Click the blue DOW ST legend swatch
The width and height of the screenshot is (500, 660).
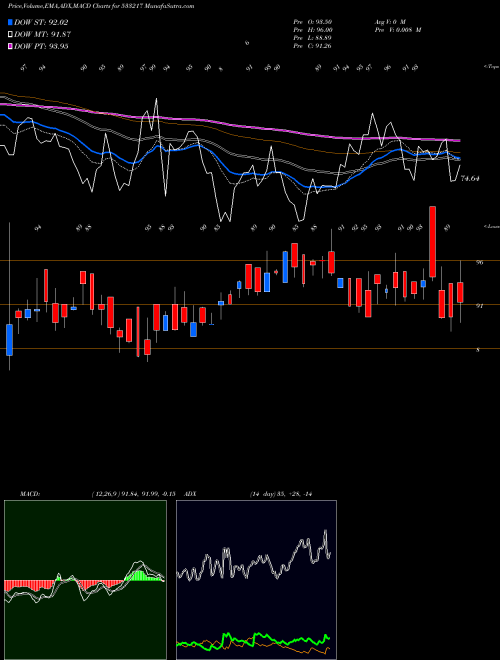click(x=10, y=22)
